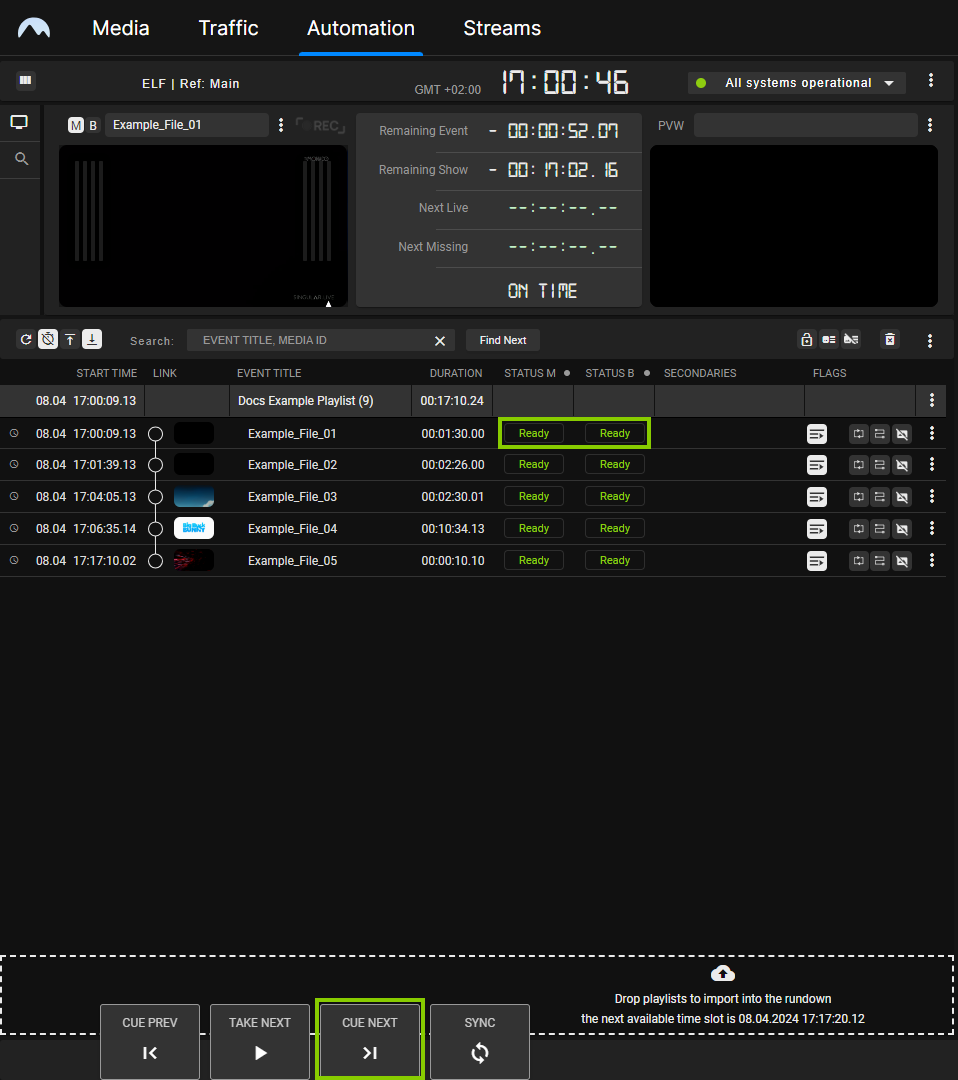Click the SYNC button icon
958x1080 pixels.
[x=480, y=1052]
